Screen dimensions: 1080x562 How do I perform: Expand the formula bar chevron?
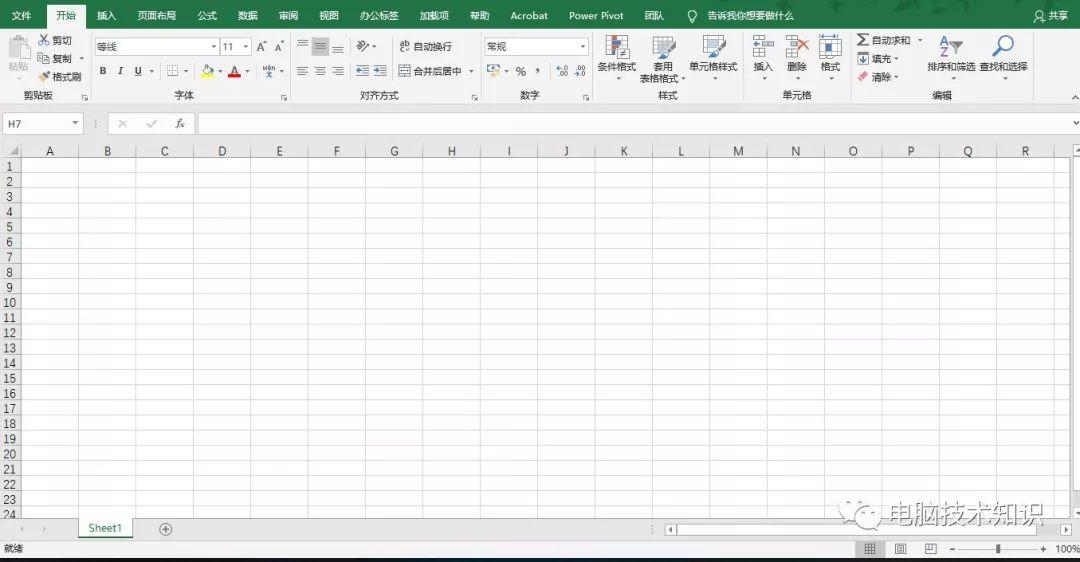[x=1075, y=123]
